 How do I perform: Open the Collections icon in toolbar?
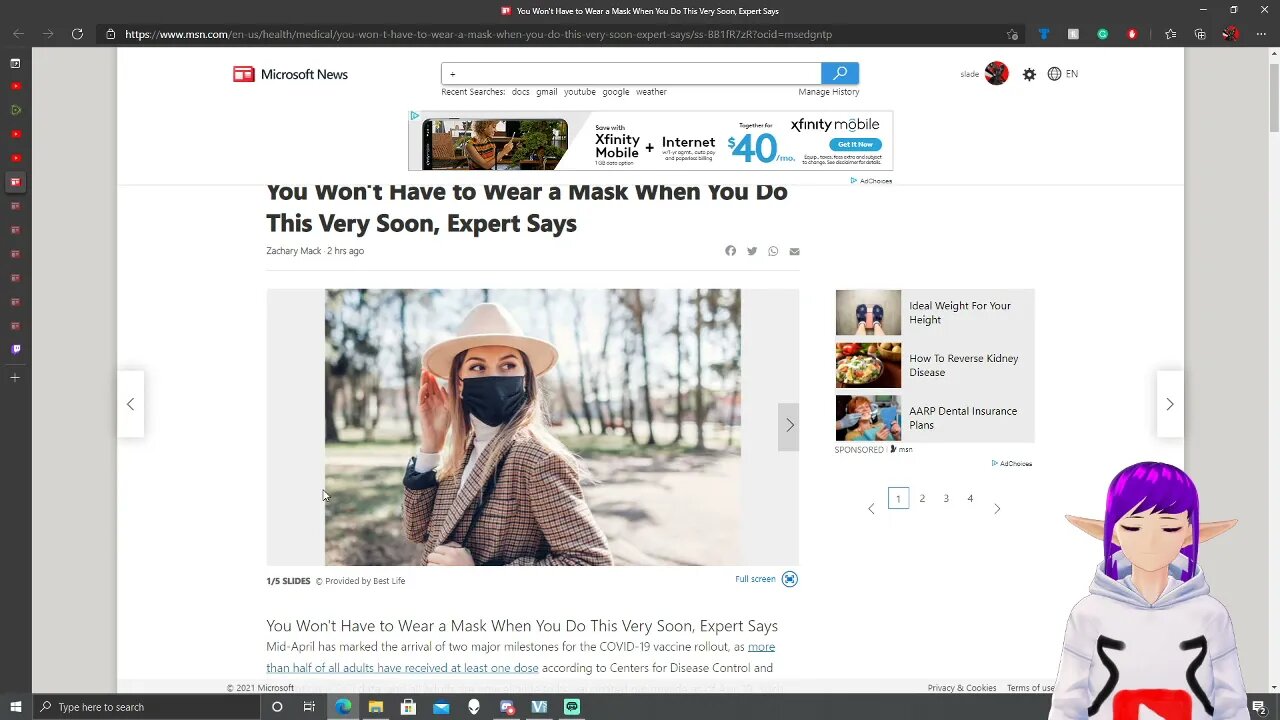[1200, 34]
